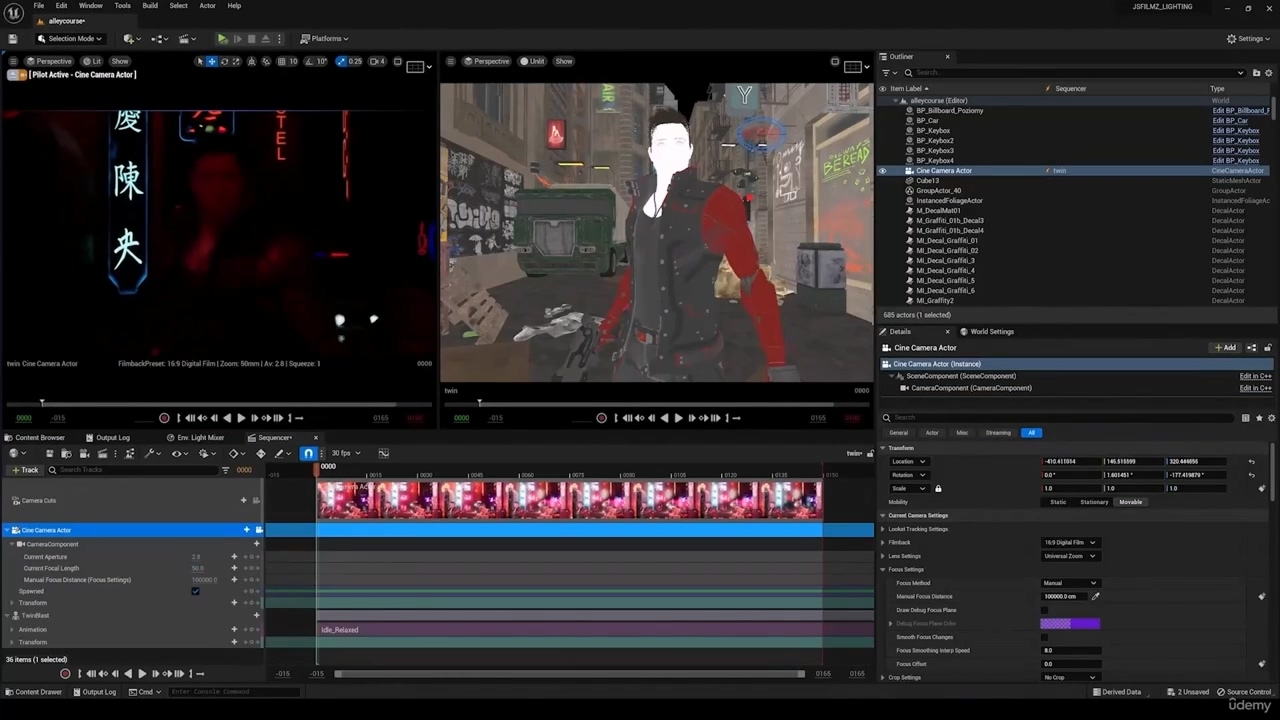
Task: Open the Focus Method Manual dropdown
Action: pos(1070,583)
